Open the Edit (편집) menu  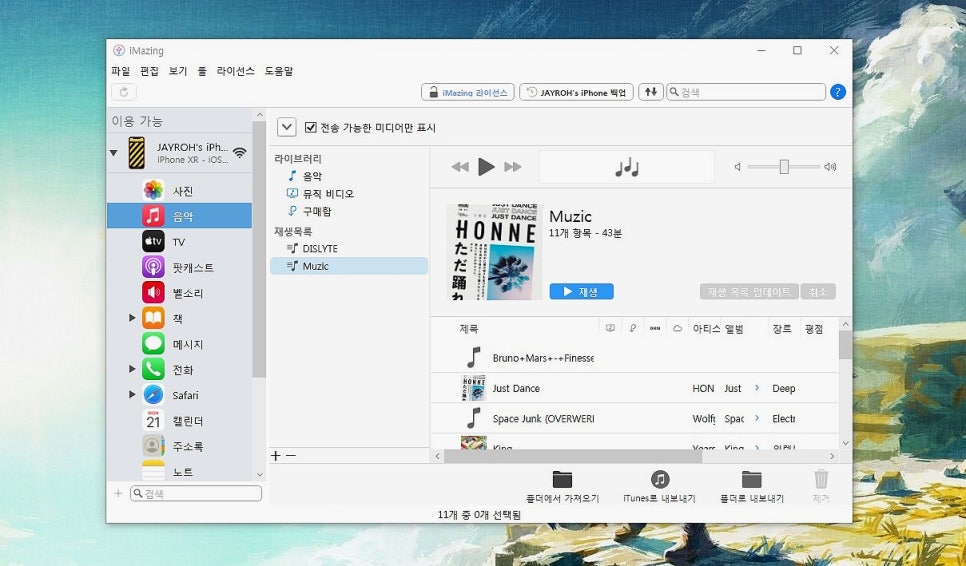[149, 71]
